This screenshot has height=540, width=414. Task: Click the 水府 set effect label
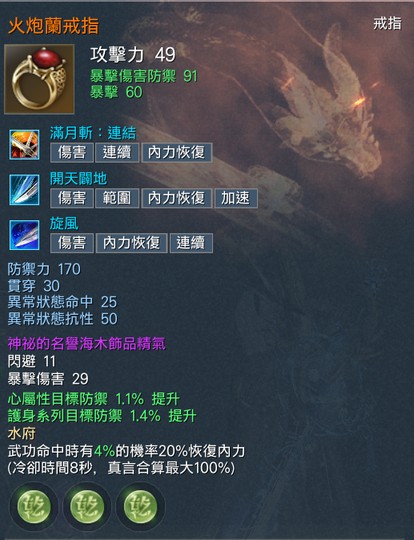pyautogui.click(x=22, y=434)
